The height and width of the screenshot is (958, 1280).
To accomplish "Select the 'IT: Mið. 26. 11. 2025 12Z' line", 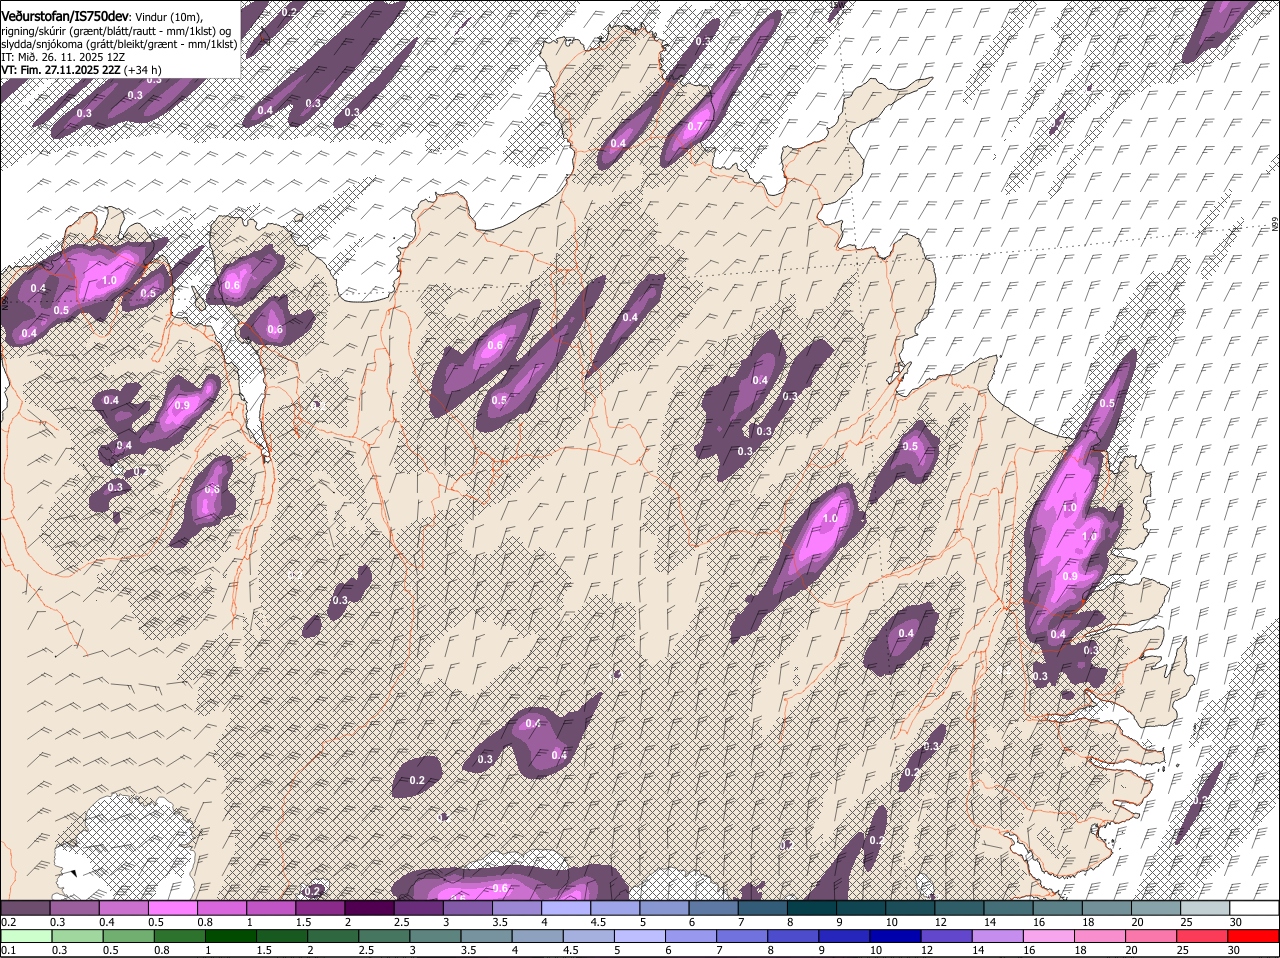I will tap(63, 57).
